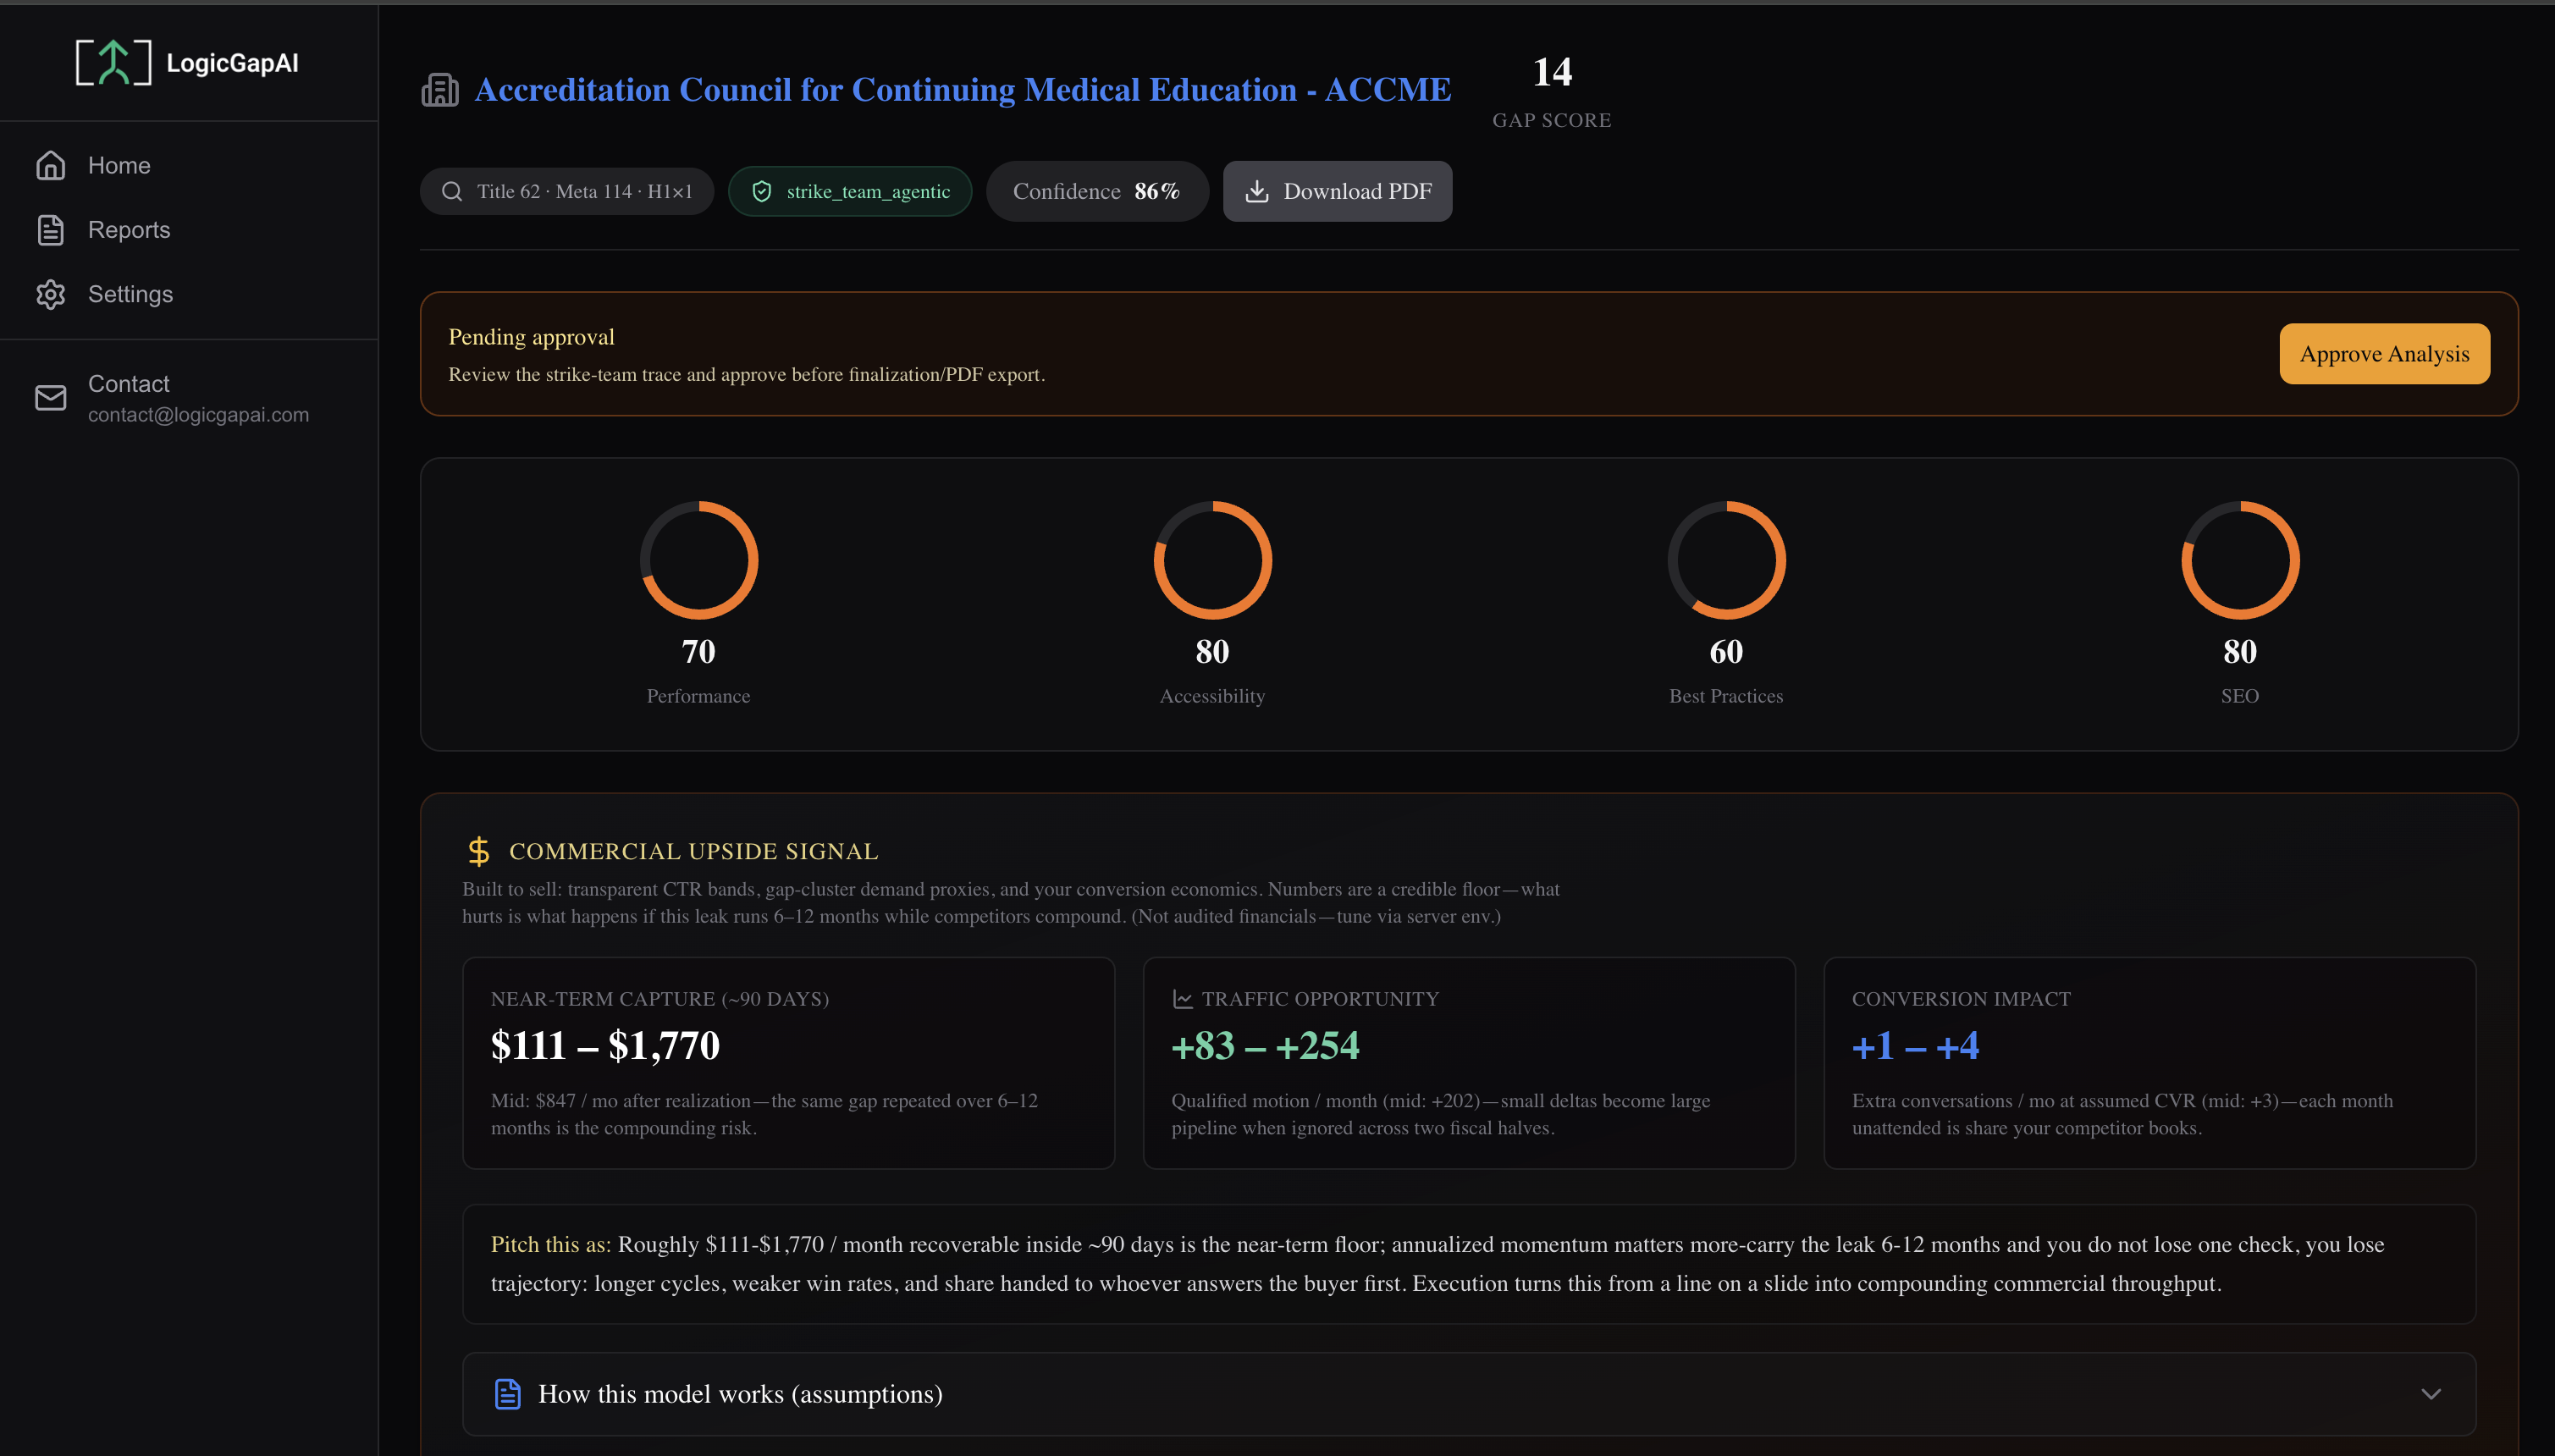This screenshot has height=1456, width=2555.
Task: Expand How this model works chevron
Action: 2430,1394
